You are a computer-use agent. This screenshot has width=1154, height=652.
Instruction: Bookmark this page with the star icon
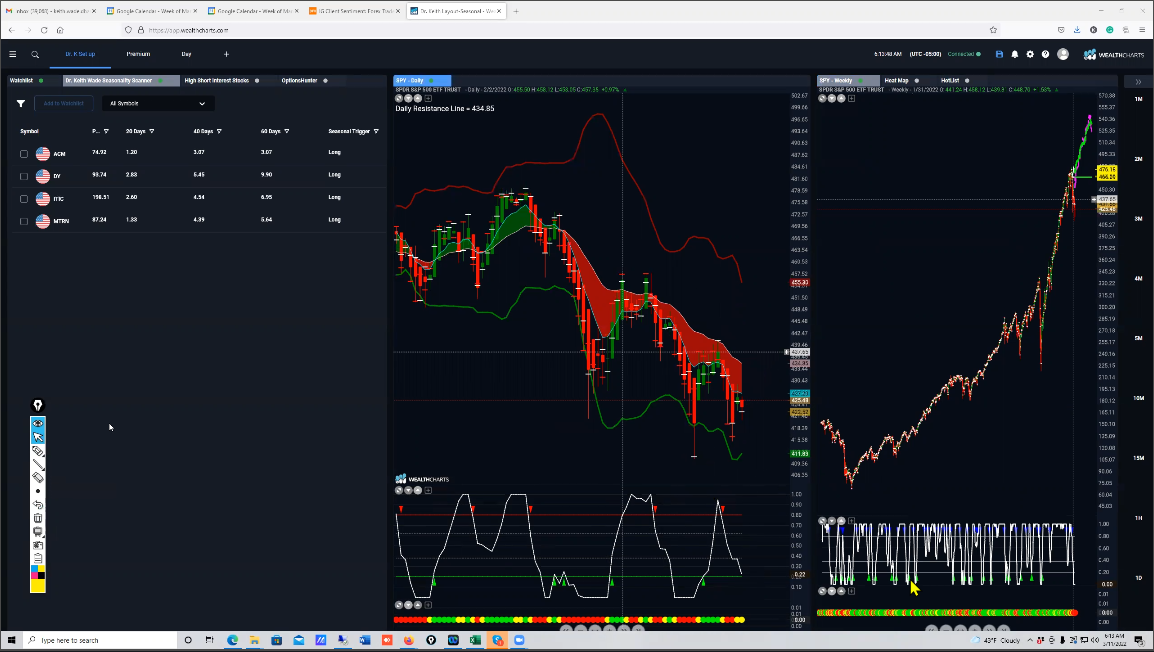[993, 30]
